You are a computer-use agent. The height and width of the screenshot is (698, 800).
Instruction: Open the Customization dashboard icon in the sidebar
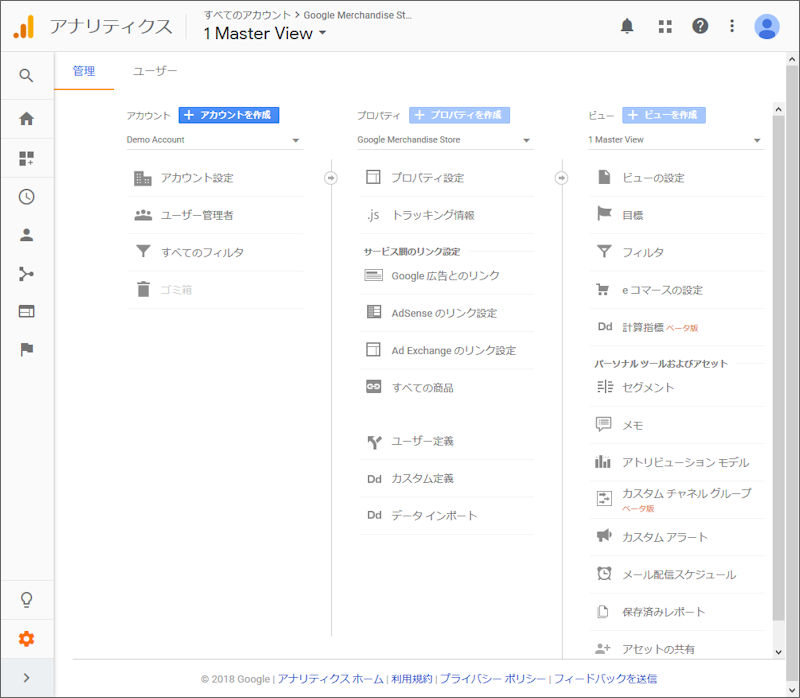pos(27,158)
